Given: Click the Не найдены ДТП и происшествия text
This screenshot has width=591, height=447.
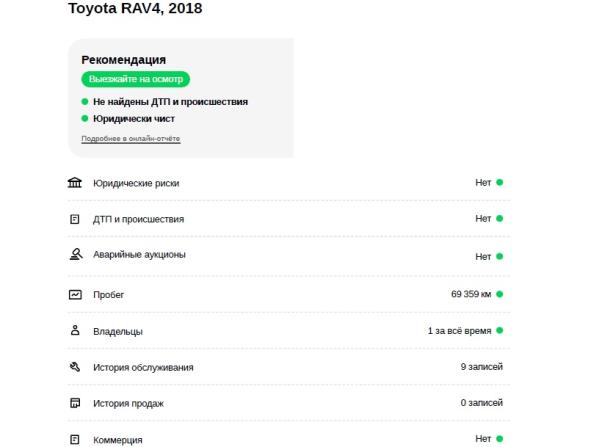Looking at the screenshot, I should click(170, 102).
